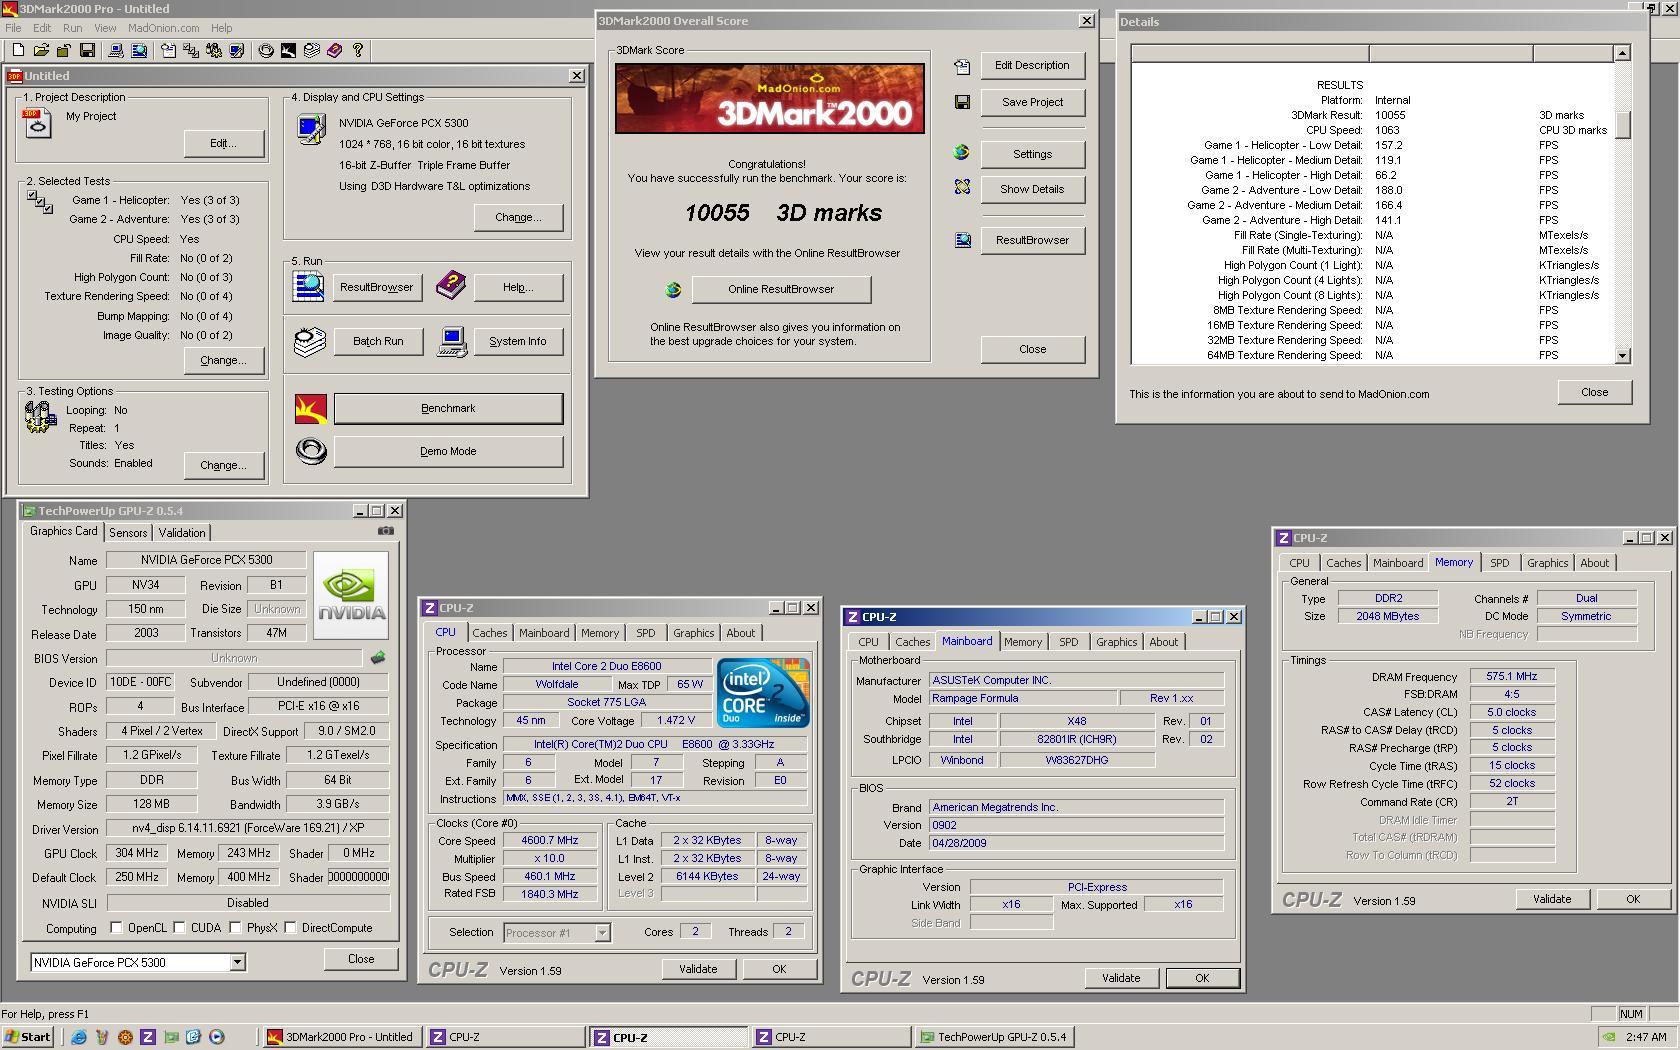Open the Processor #1 selection dropdown

click(x=602, y=933)
